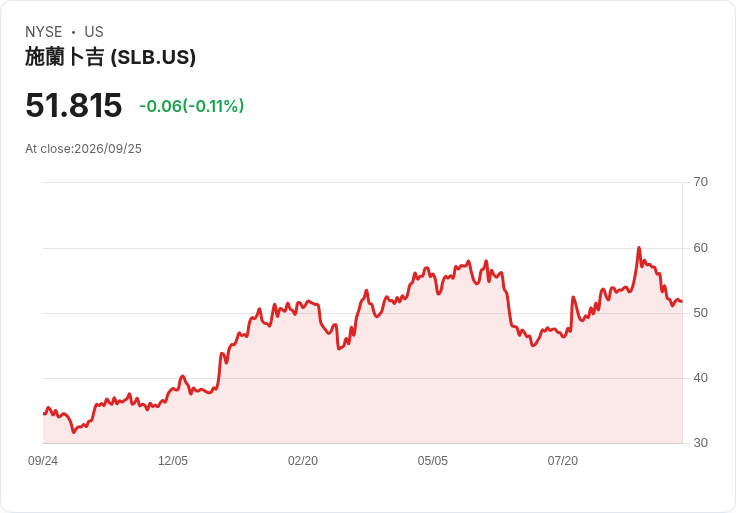Screen dimensions: 736x513
Task: Click the NYSE exchange label
Action: pos(44,32)
